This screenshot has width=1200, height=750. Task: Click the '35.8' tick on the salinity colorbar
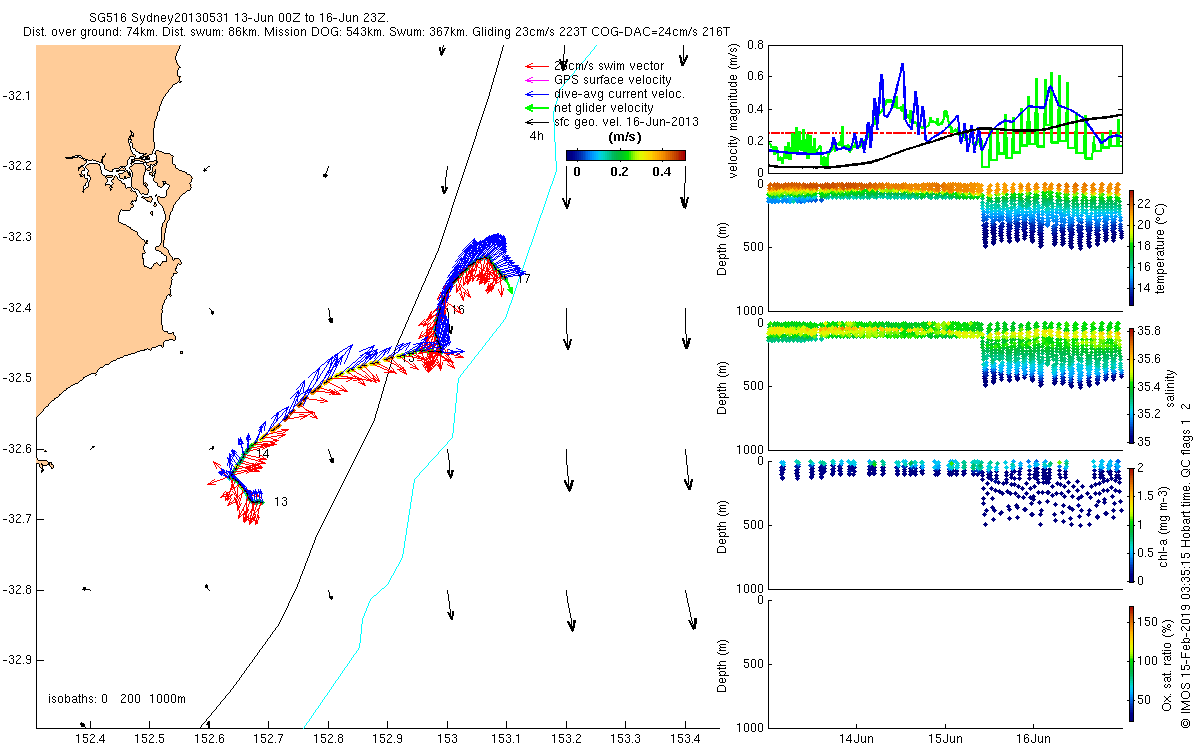1148,331
